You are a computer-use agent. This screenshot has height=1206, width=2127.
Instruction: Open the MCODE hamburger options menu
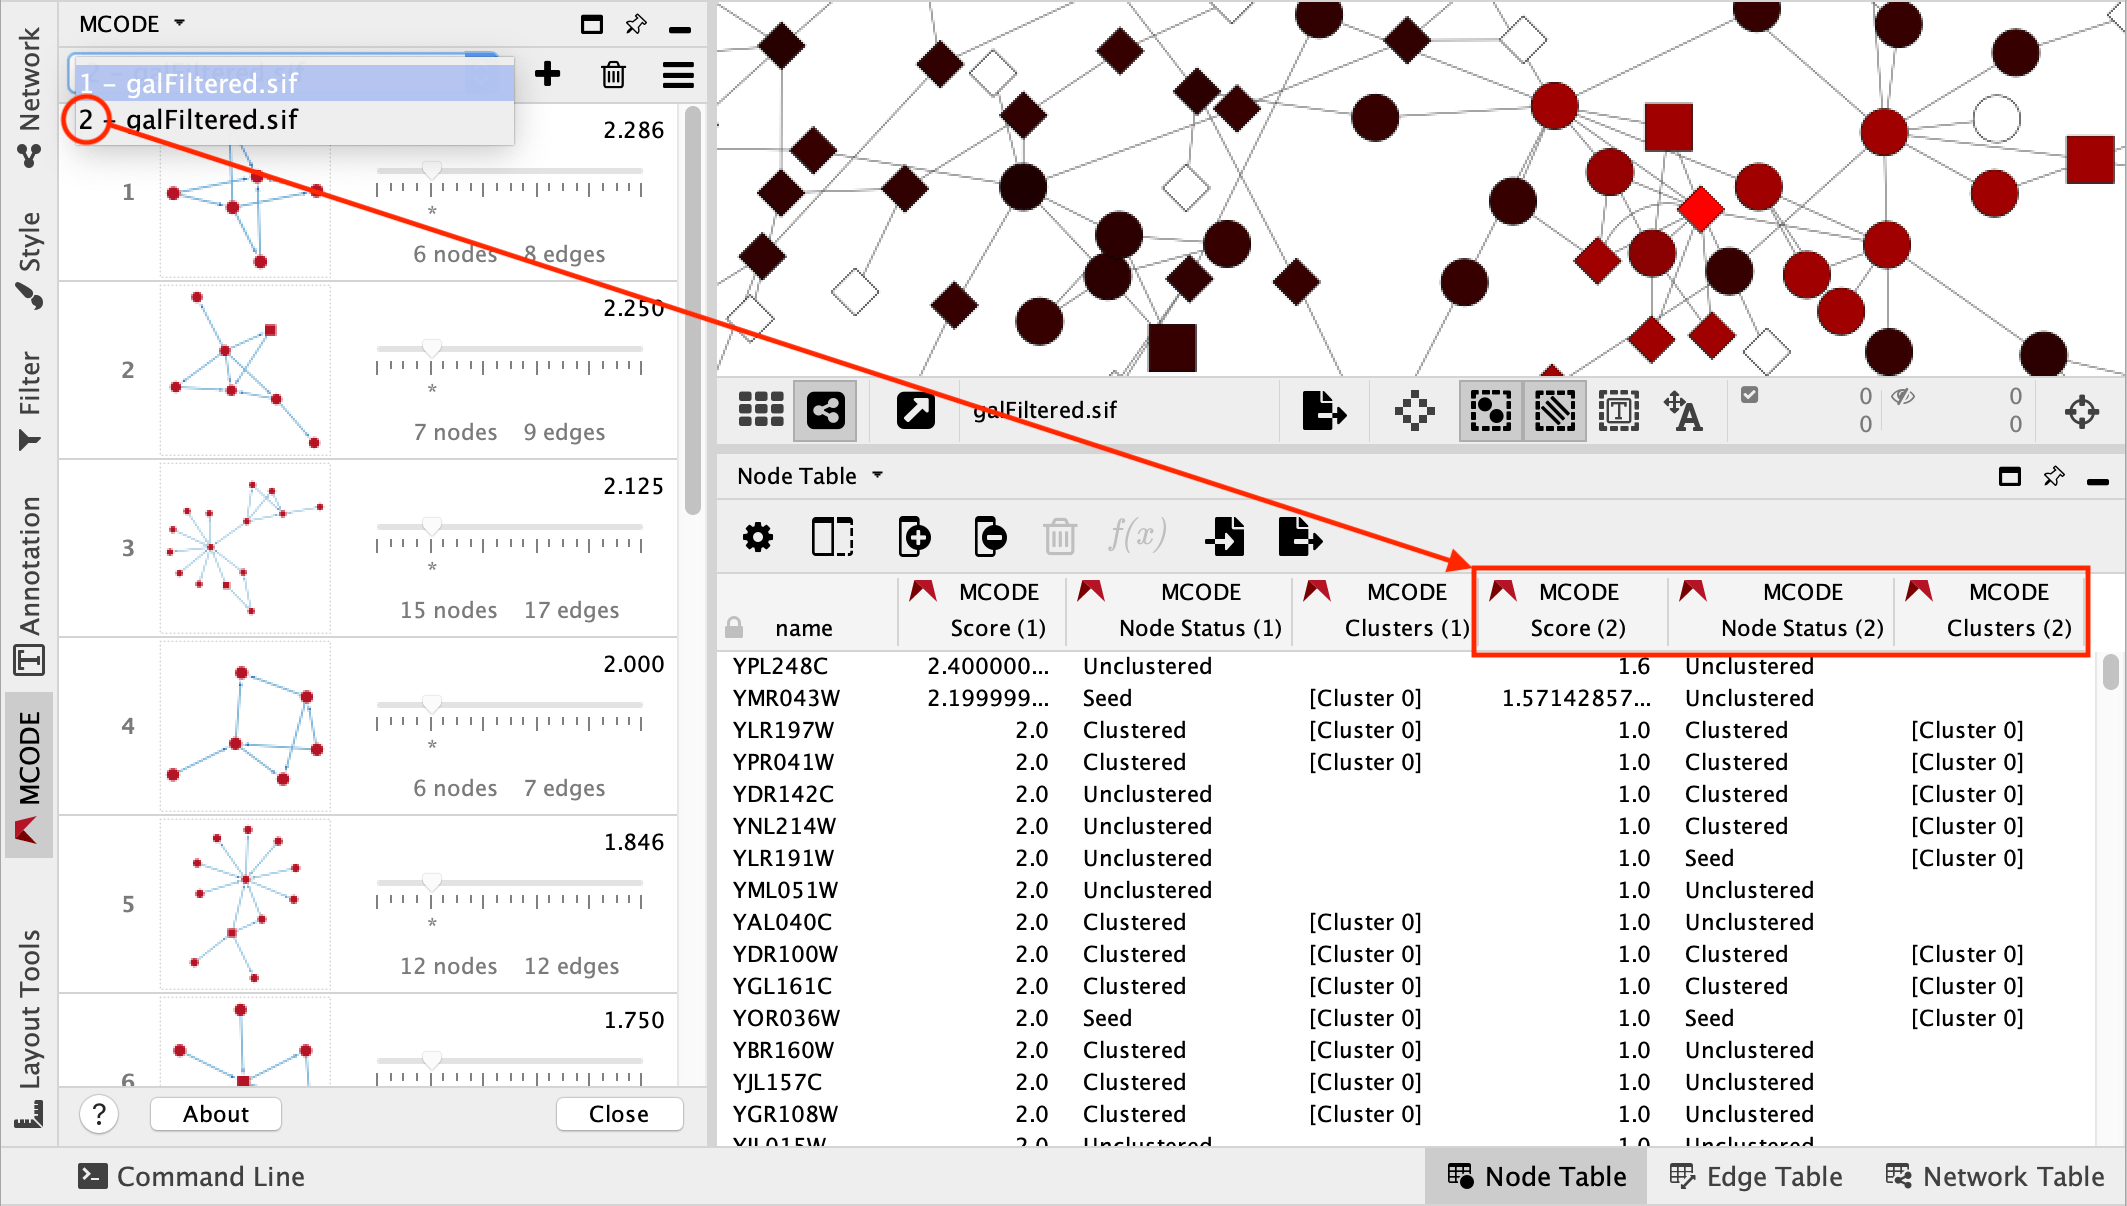coord(678,74)
